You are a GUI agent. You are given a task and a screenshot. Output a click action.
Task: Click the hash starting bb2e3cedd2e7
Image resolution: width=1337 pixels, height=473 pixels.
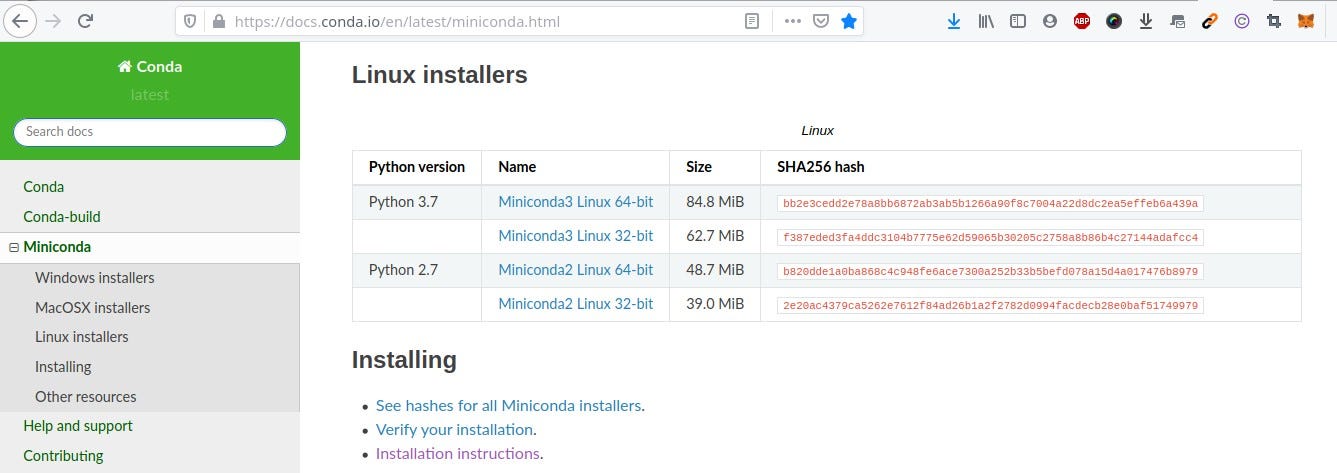(990, 203)
